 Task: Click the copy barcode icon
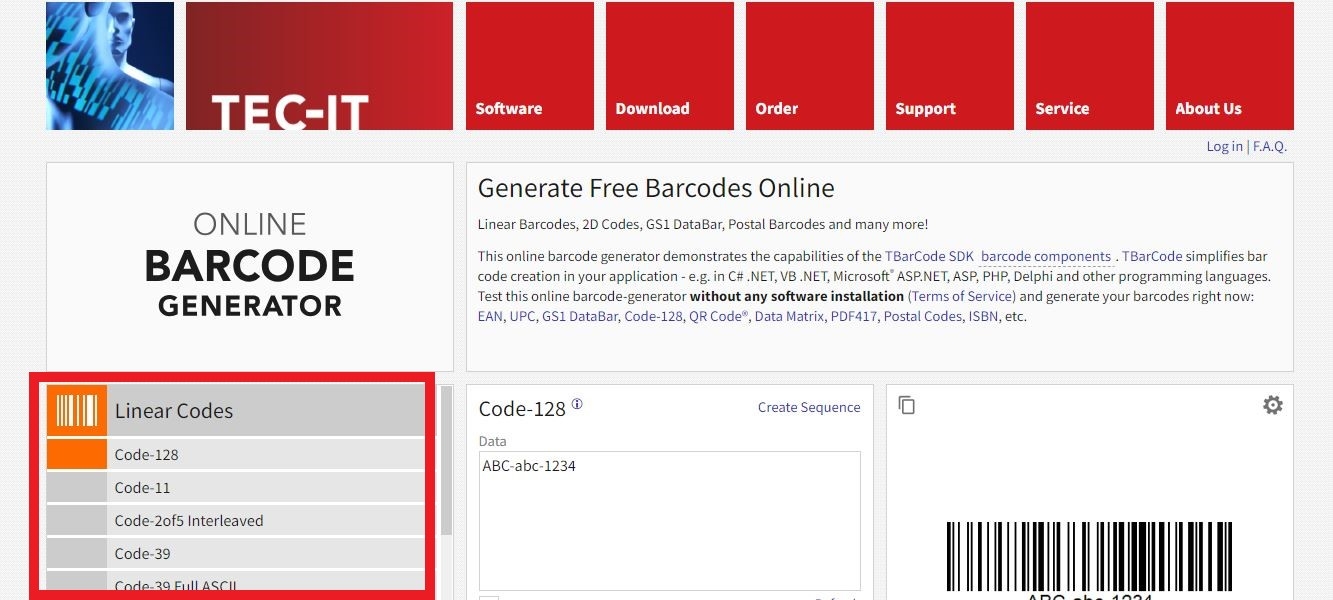point(907,405)
